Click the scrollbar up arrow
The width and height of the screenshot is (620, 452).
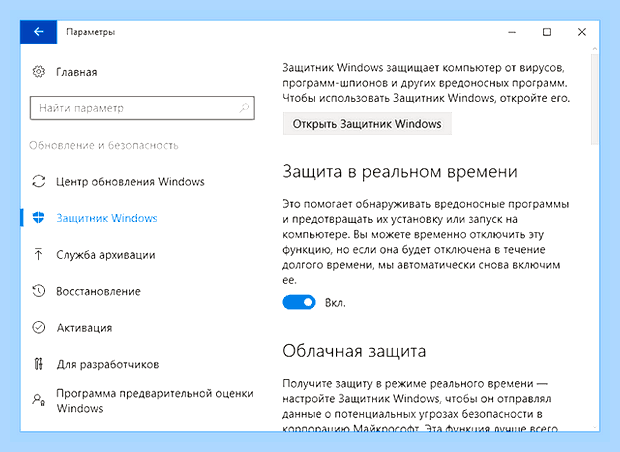pos(594,49)
